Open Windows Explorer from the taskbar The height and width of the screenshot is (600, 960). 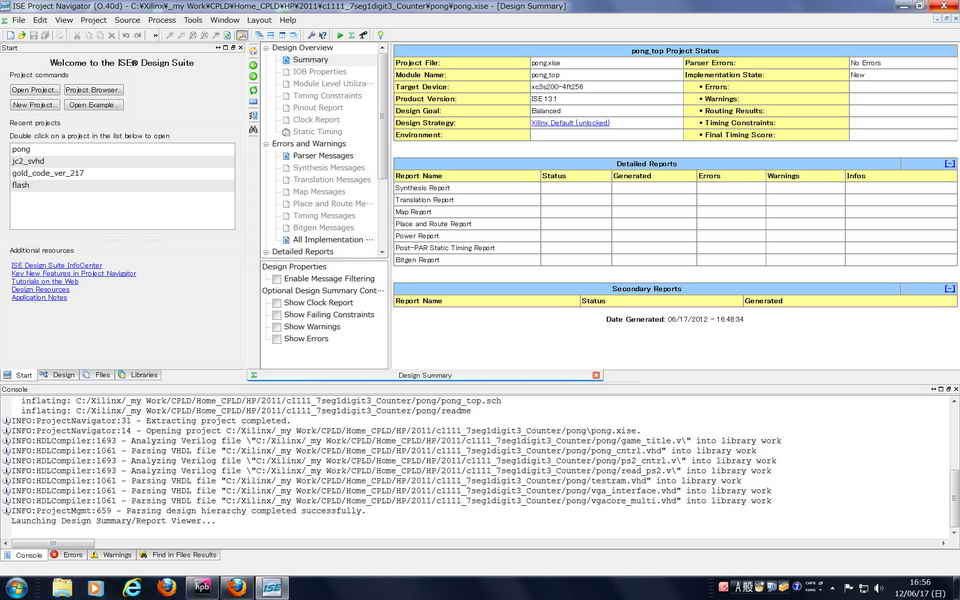click(62, 588)
